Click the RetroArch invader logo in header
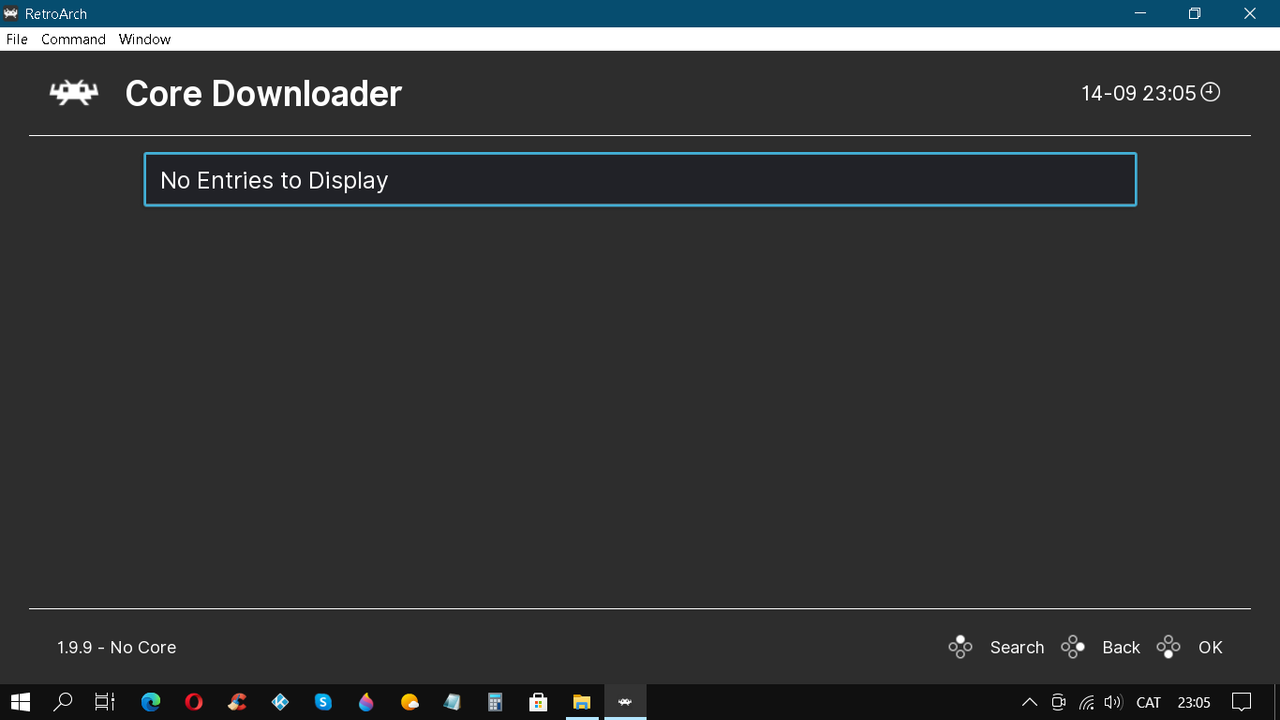1280x720 pixels. [x=75, y=93]
